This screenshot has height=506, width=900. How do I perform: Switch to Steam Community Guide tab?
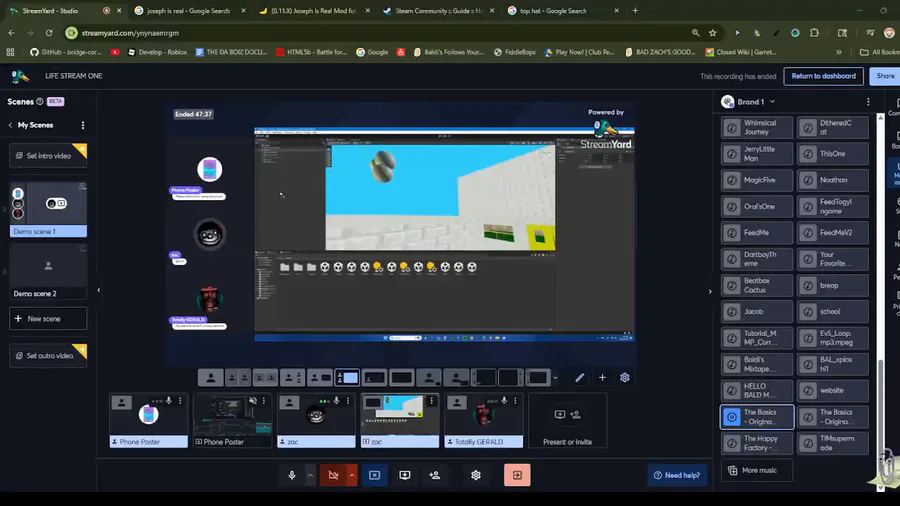click(439, 10)
